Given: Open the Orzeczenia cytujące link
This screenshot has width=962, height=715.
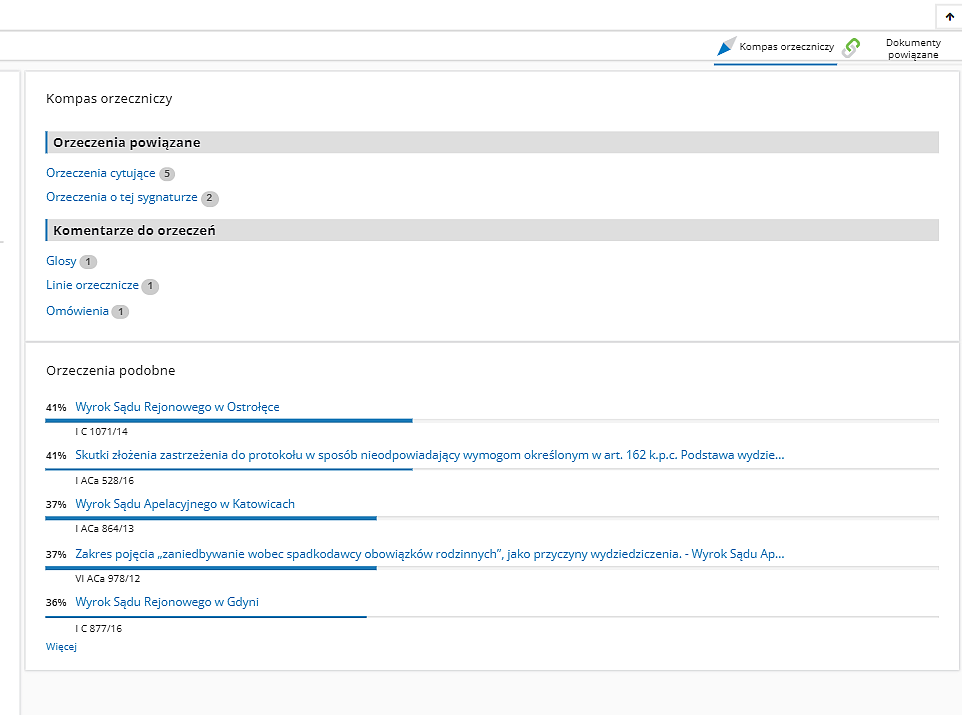Looking at the screenshot, I should [100, 173].
